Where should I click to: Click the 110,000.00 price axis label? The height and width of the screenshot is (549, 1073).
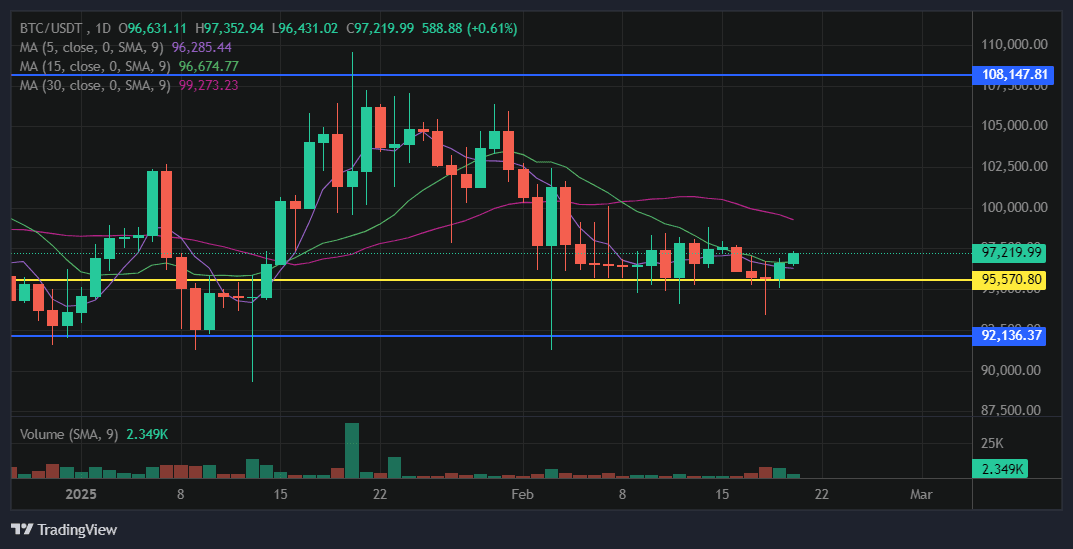1012,45
